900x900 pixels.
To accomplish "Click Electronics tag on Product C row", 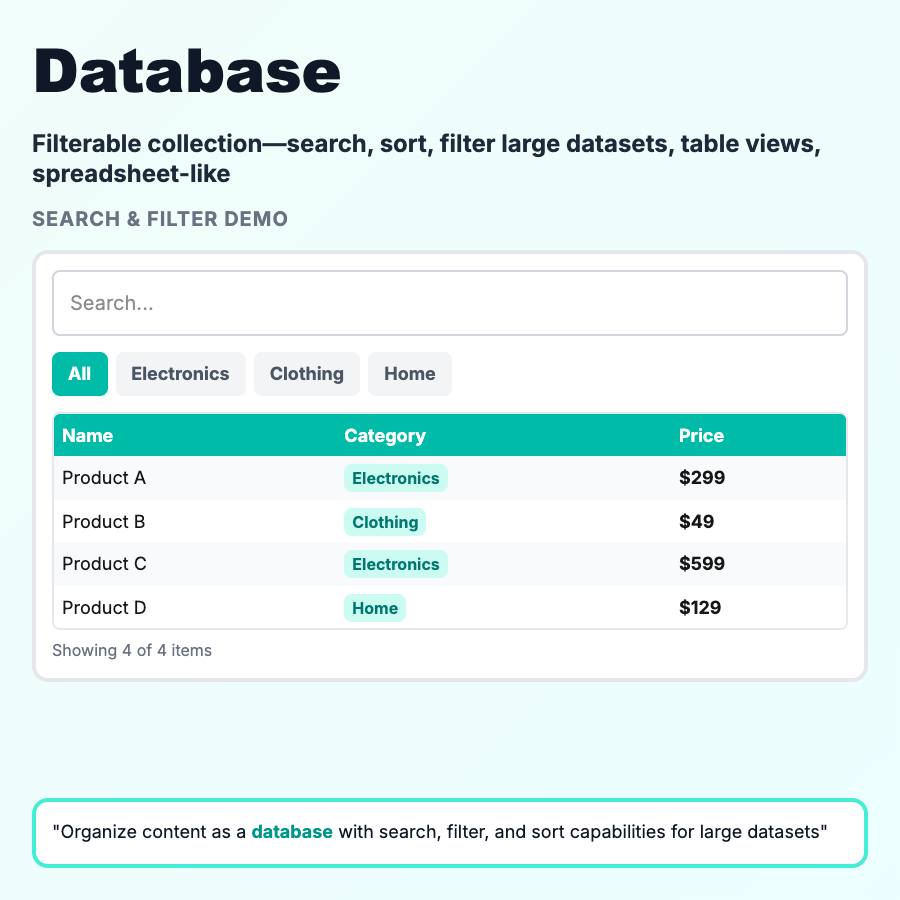I will click(395, 564).
